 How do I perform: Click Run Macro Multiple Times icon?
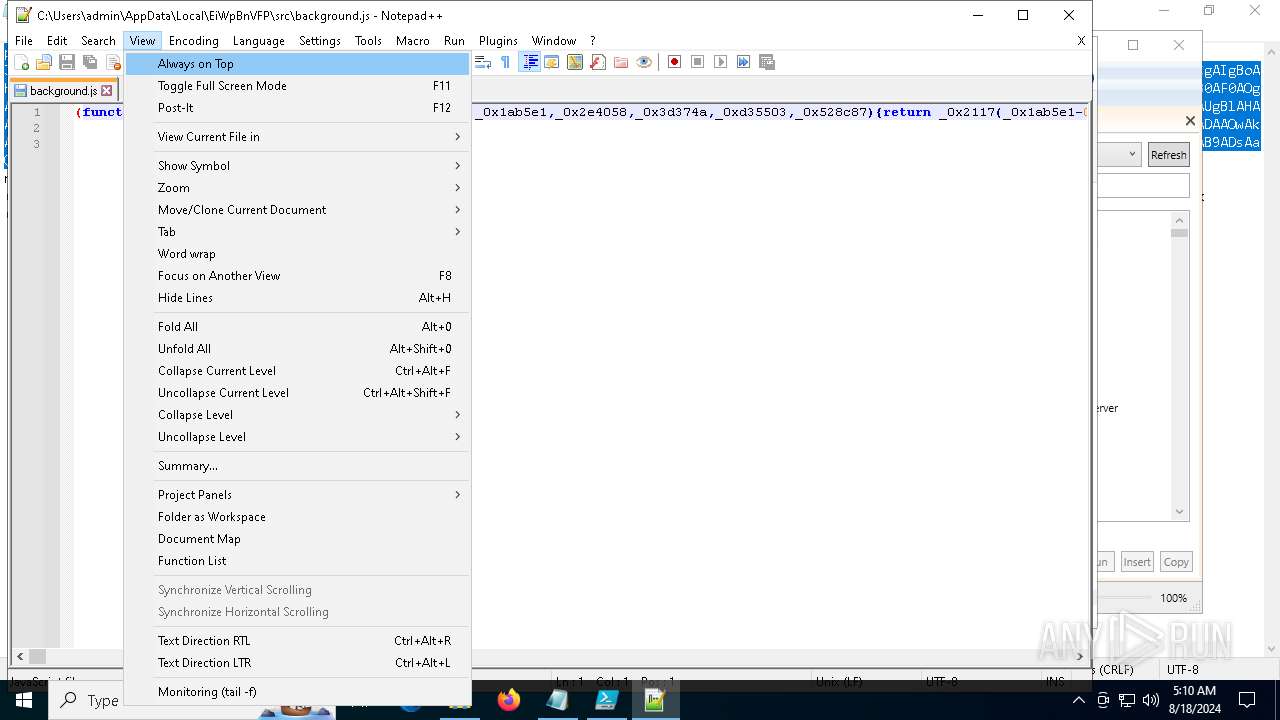744,62
